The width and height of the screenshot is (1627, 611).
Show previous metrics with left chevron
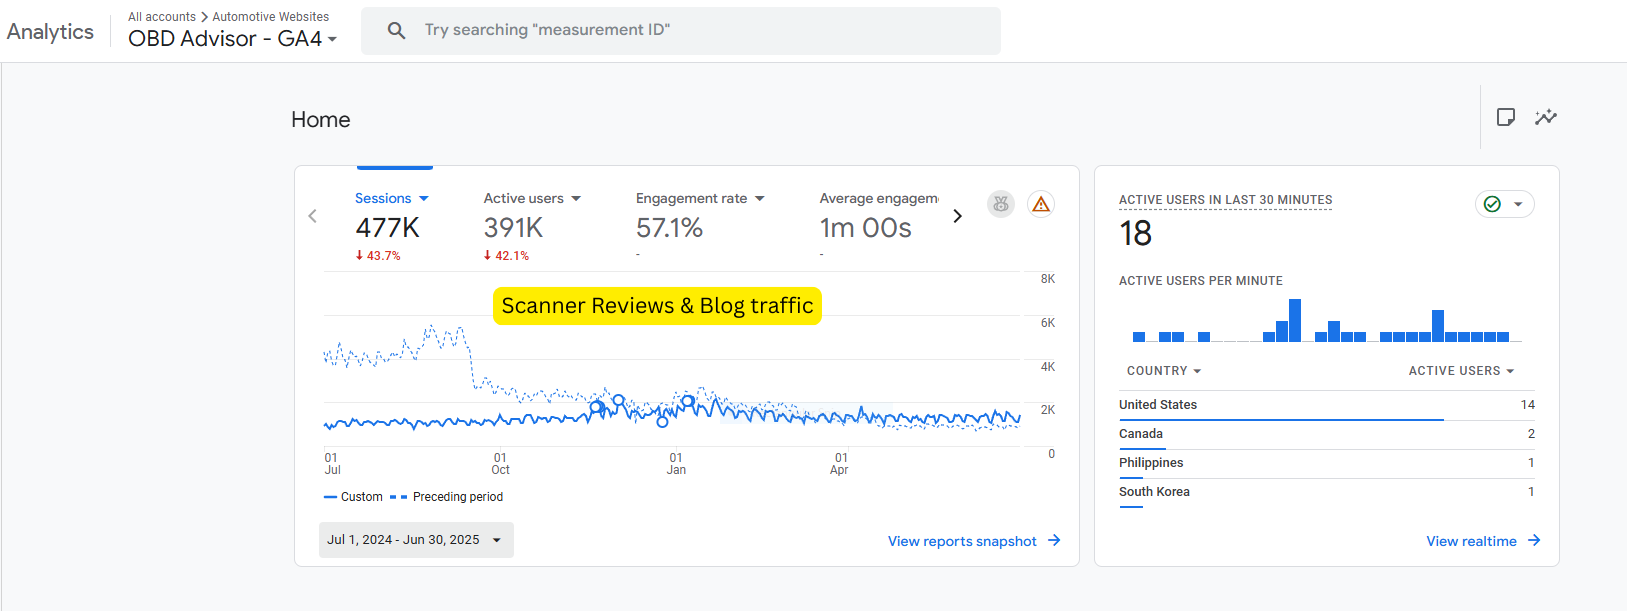313,216
